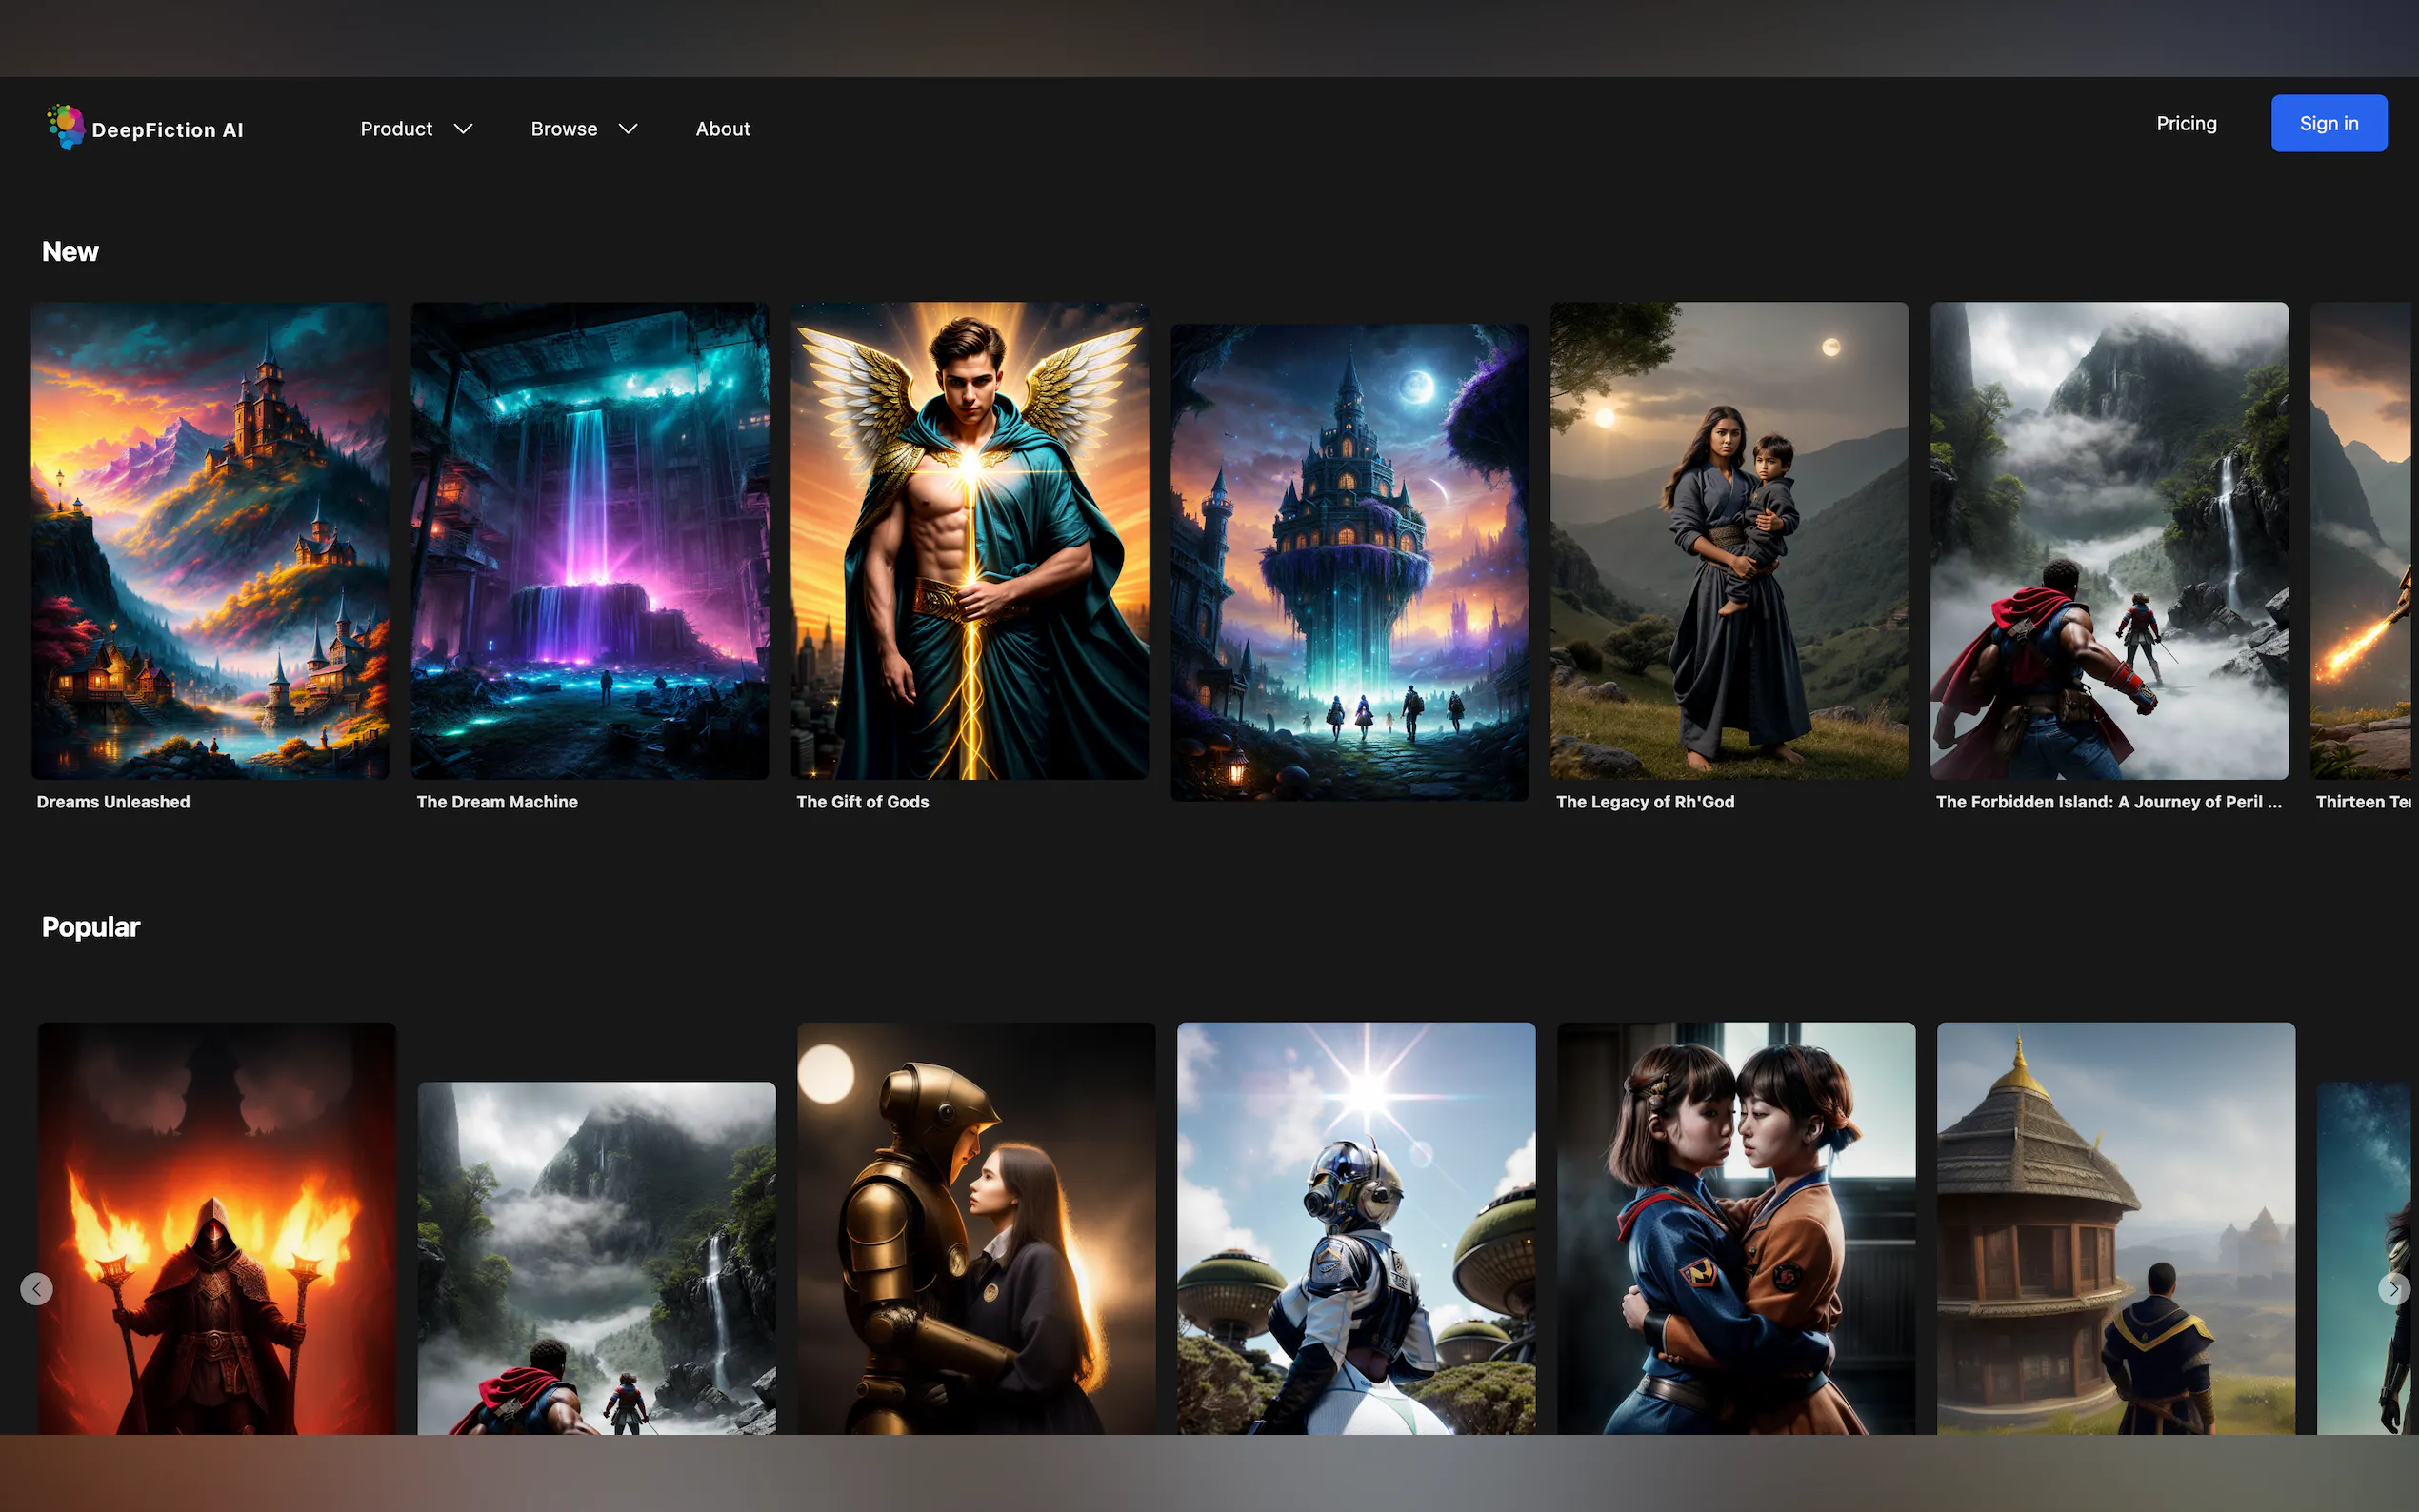2419x1512 pixels.
Task: Open the Pricing page
Action: (x=2185, y=124)
